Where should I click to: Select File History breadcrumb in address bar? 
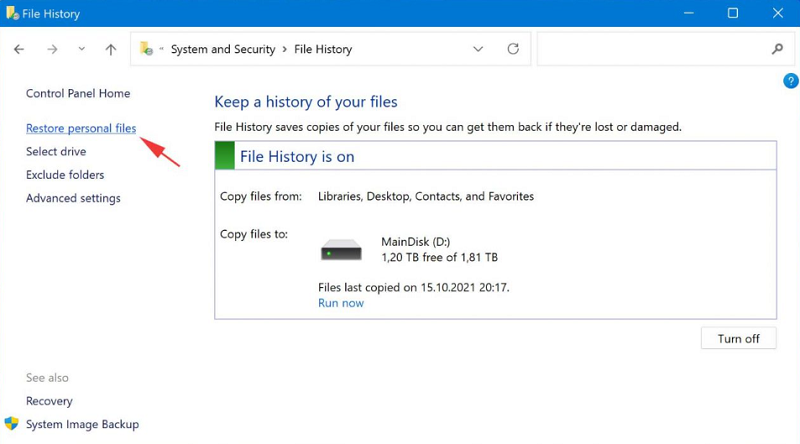click(323, 49)
